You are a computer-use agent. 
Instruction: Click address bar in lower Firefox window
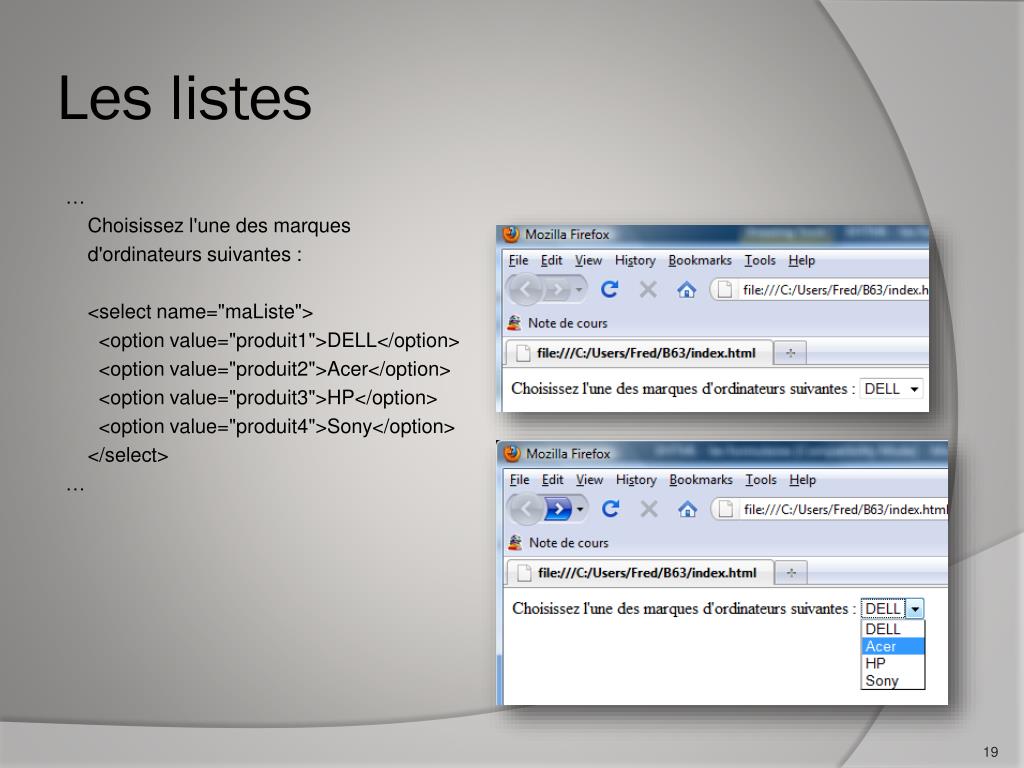(x=829, y=509)
